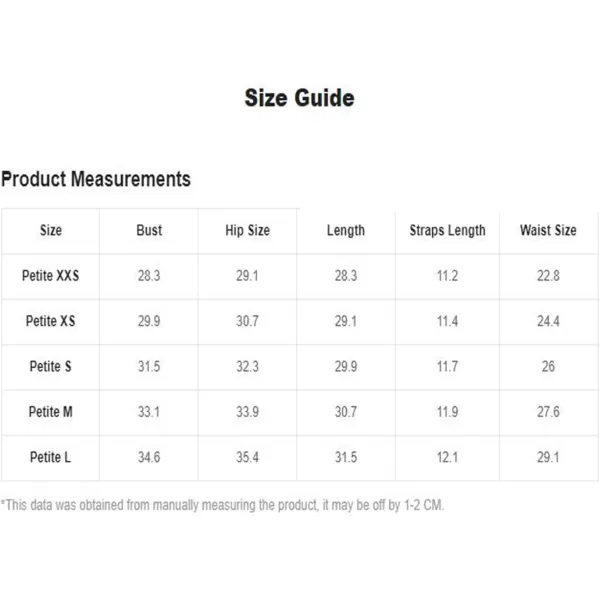This screenshot has height=600, width=600.
Task: Select the 11.2 straps length cell
Action: point(447,276)
